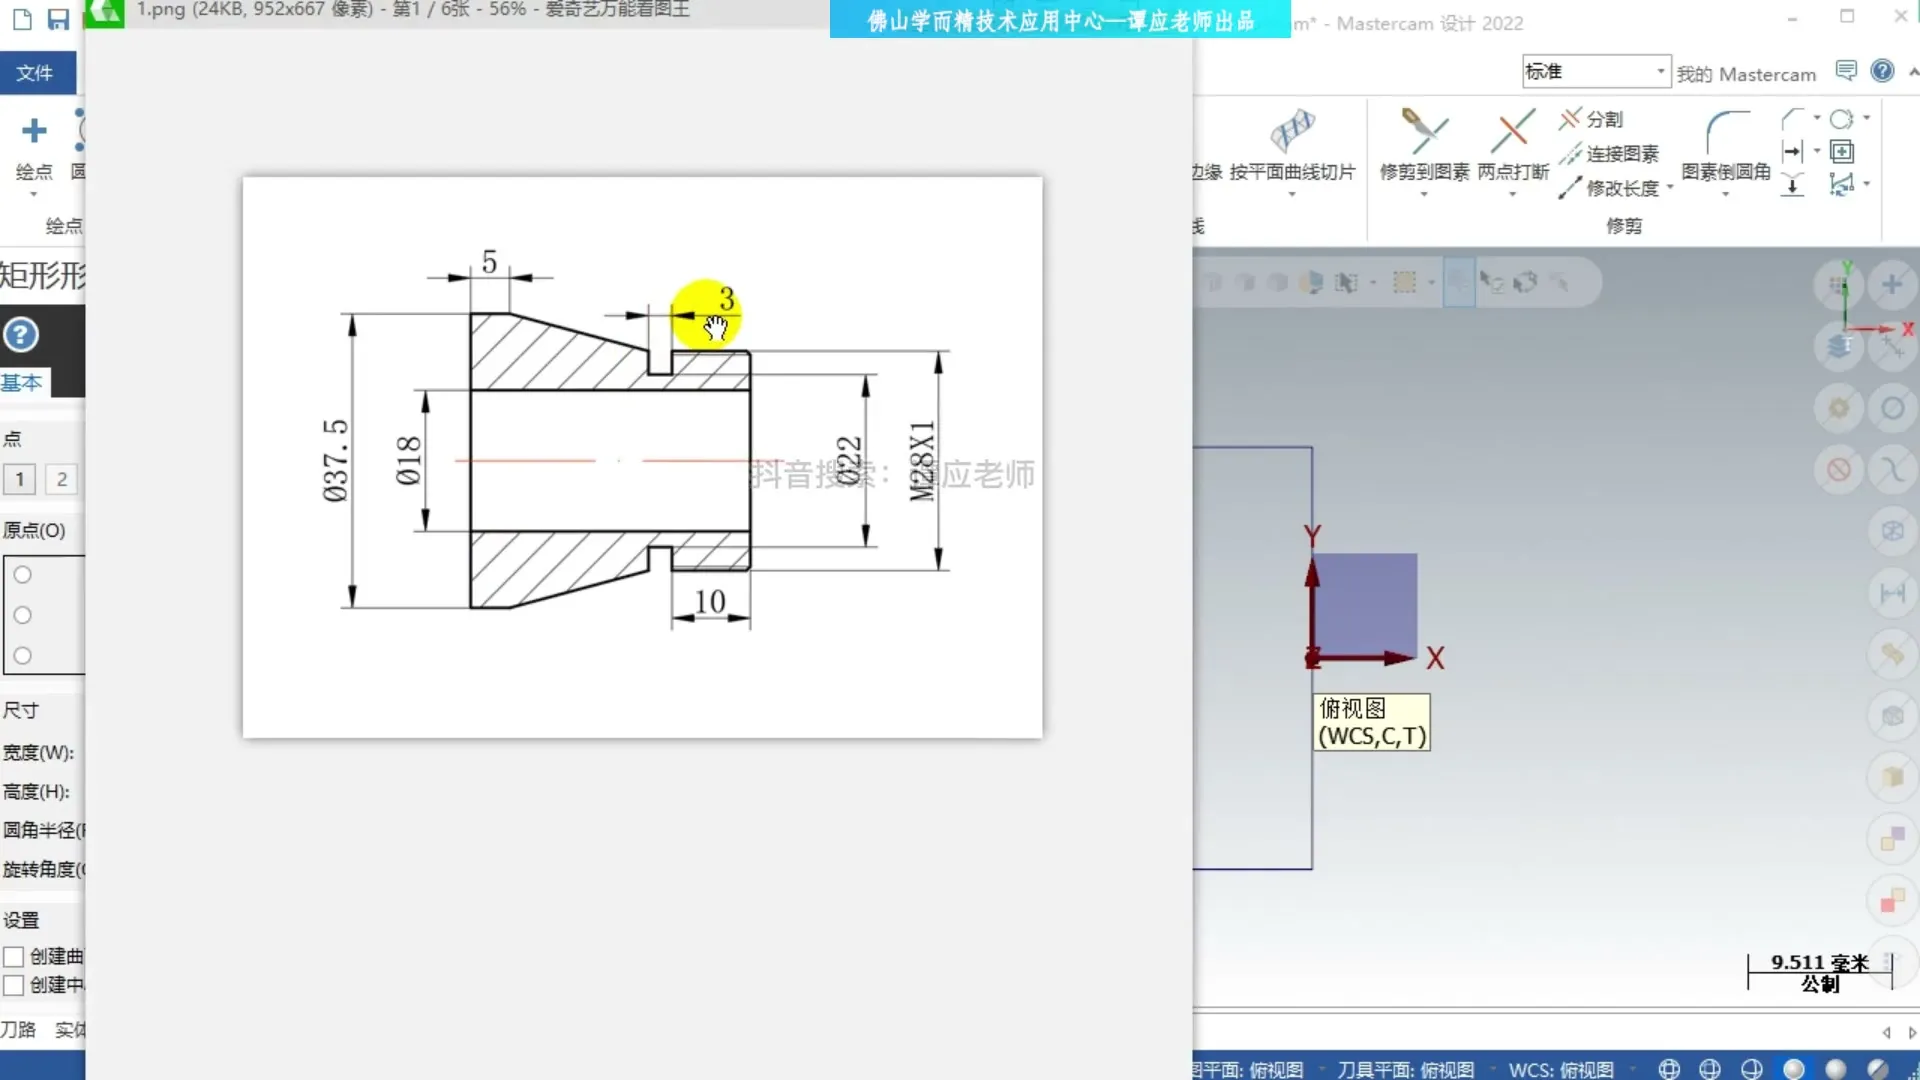The width and height of the screenshot is (1920, 1080).
Task: Enable the 创建中心点 checkbox
Action: click(14, 985)
